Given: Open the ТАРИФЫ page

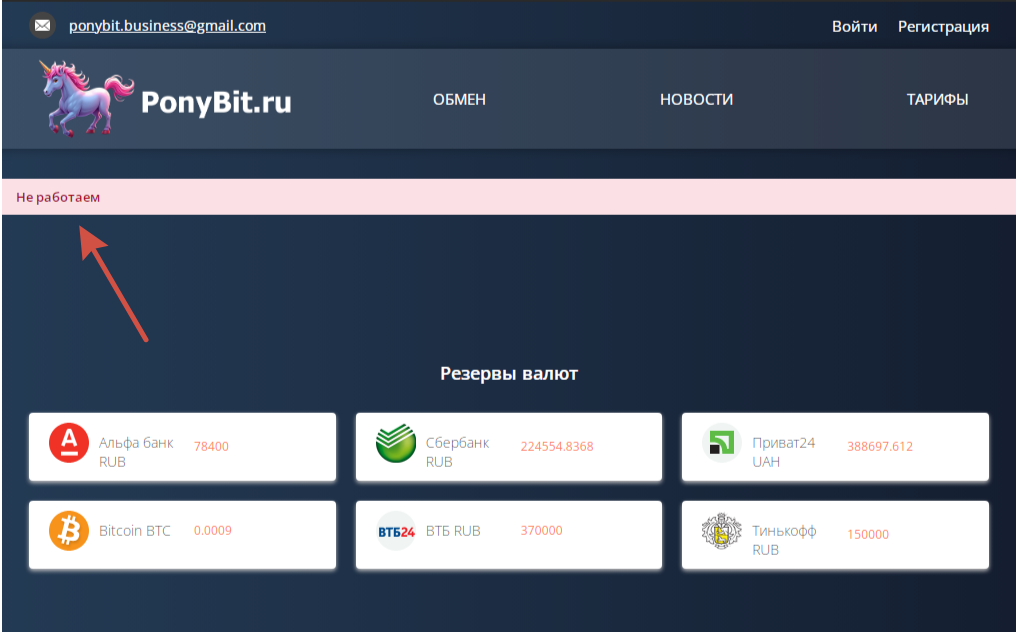Looking at the screenshot, I should [937, 99].
